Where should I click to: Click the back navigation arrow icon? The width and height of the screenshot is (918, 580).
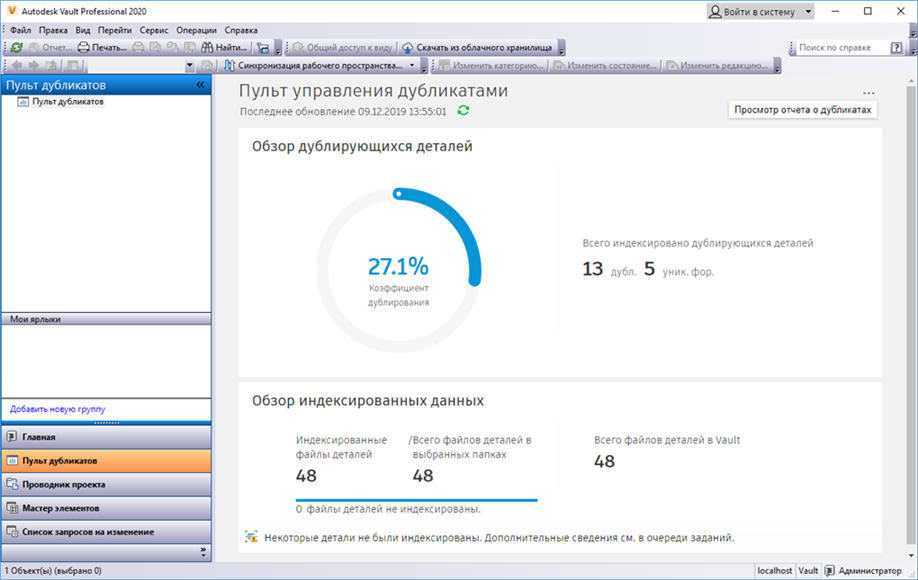[17, 66]
